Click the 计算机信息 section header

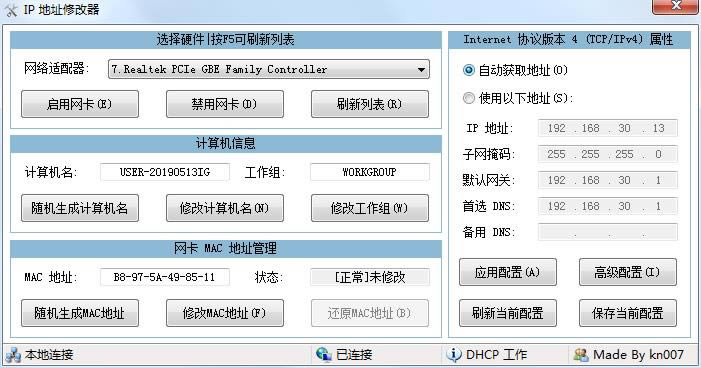225,144
